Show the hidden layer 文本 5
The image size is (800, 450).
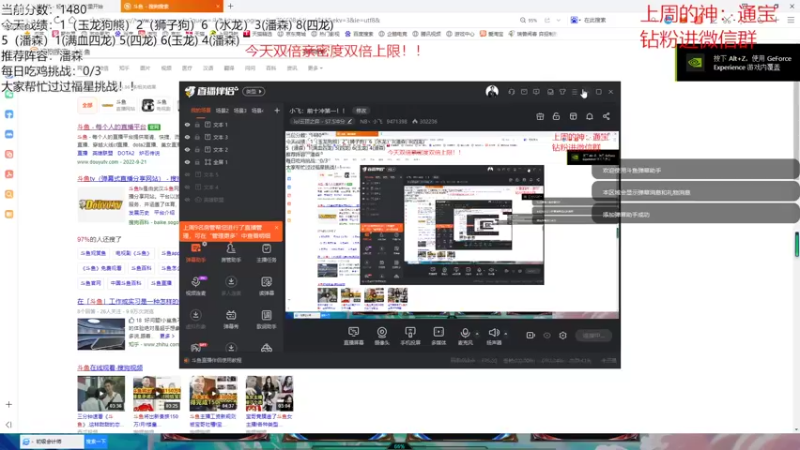click(187, 174)
